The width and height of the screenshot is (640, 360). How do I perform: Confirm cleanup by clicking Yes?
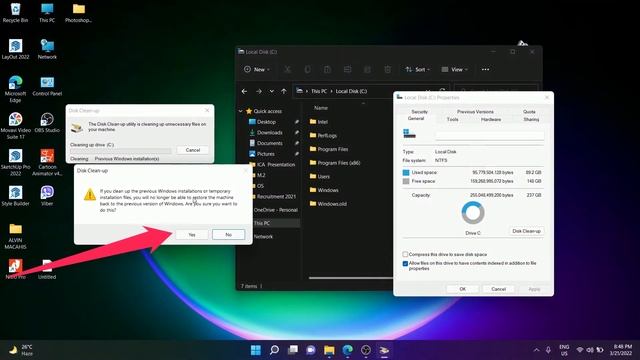(192, 234)
